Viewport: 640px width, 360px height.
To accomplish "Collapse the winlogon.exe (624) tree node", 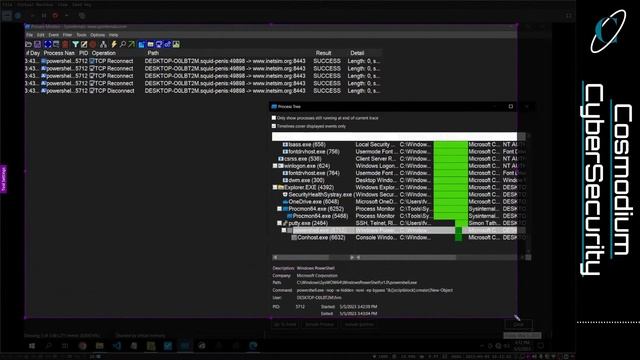I will (x=275, y=166).
